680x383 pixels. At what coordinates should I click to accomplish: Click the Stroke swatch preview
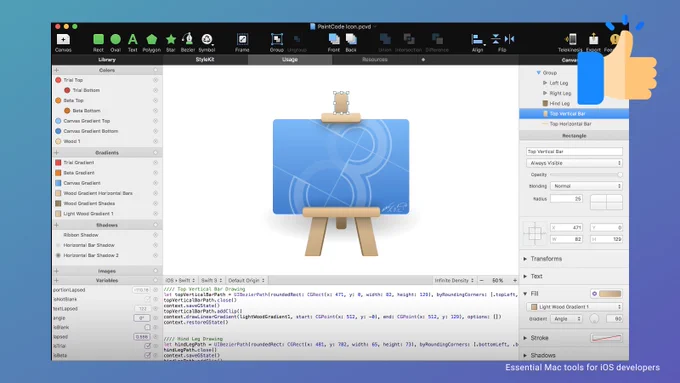(x=606, y=338)
